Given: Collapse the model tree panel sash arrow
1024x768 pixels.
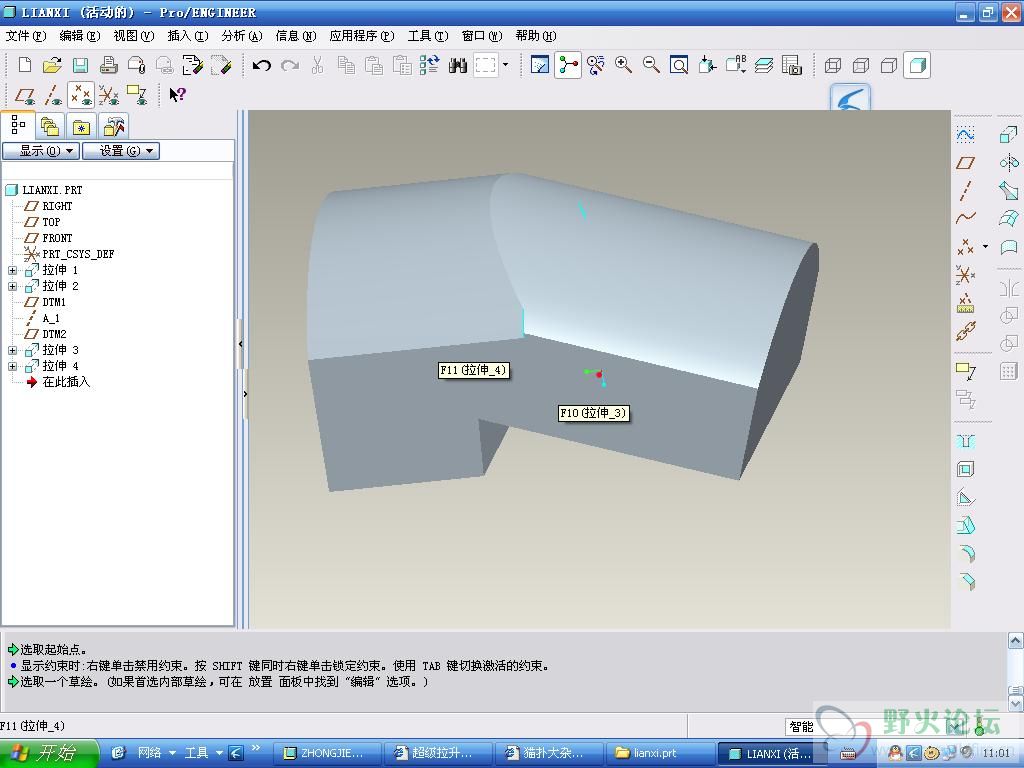Looking at the screenshot, I should pos(240,344).
